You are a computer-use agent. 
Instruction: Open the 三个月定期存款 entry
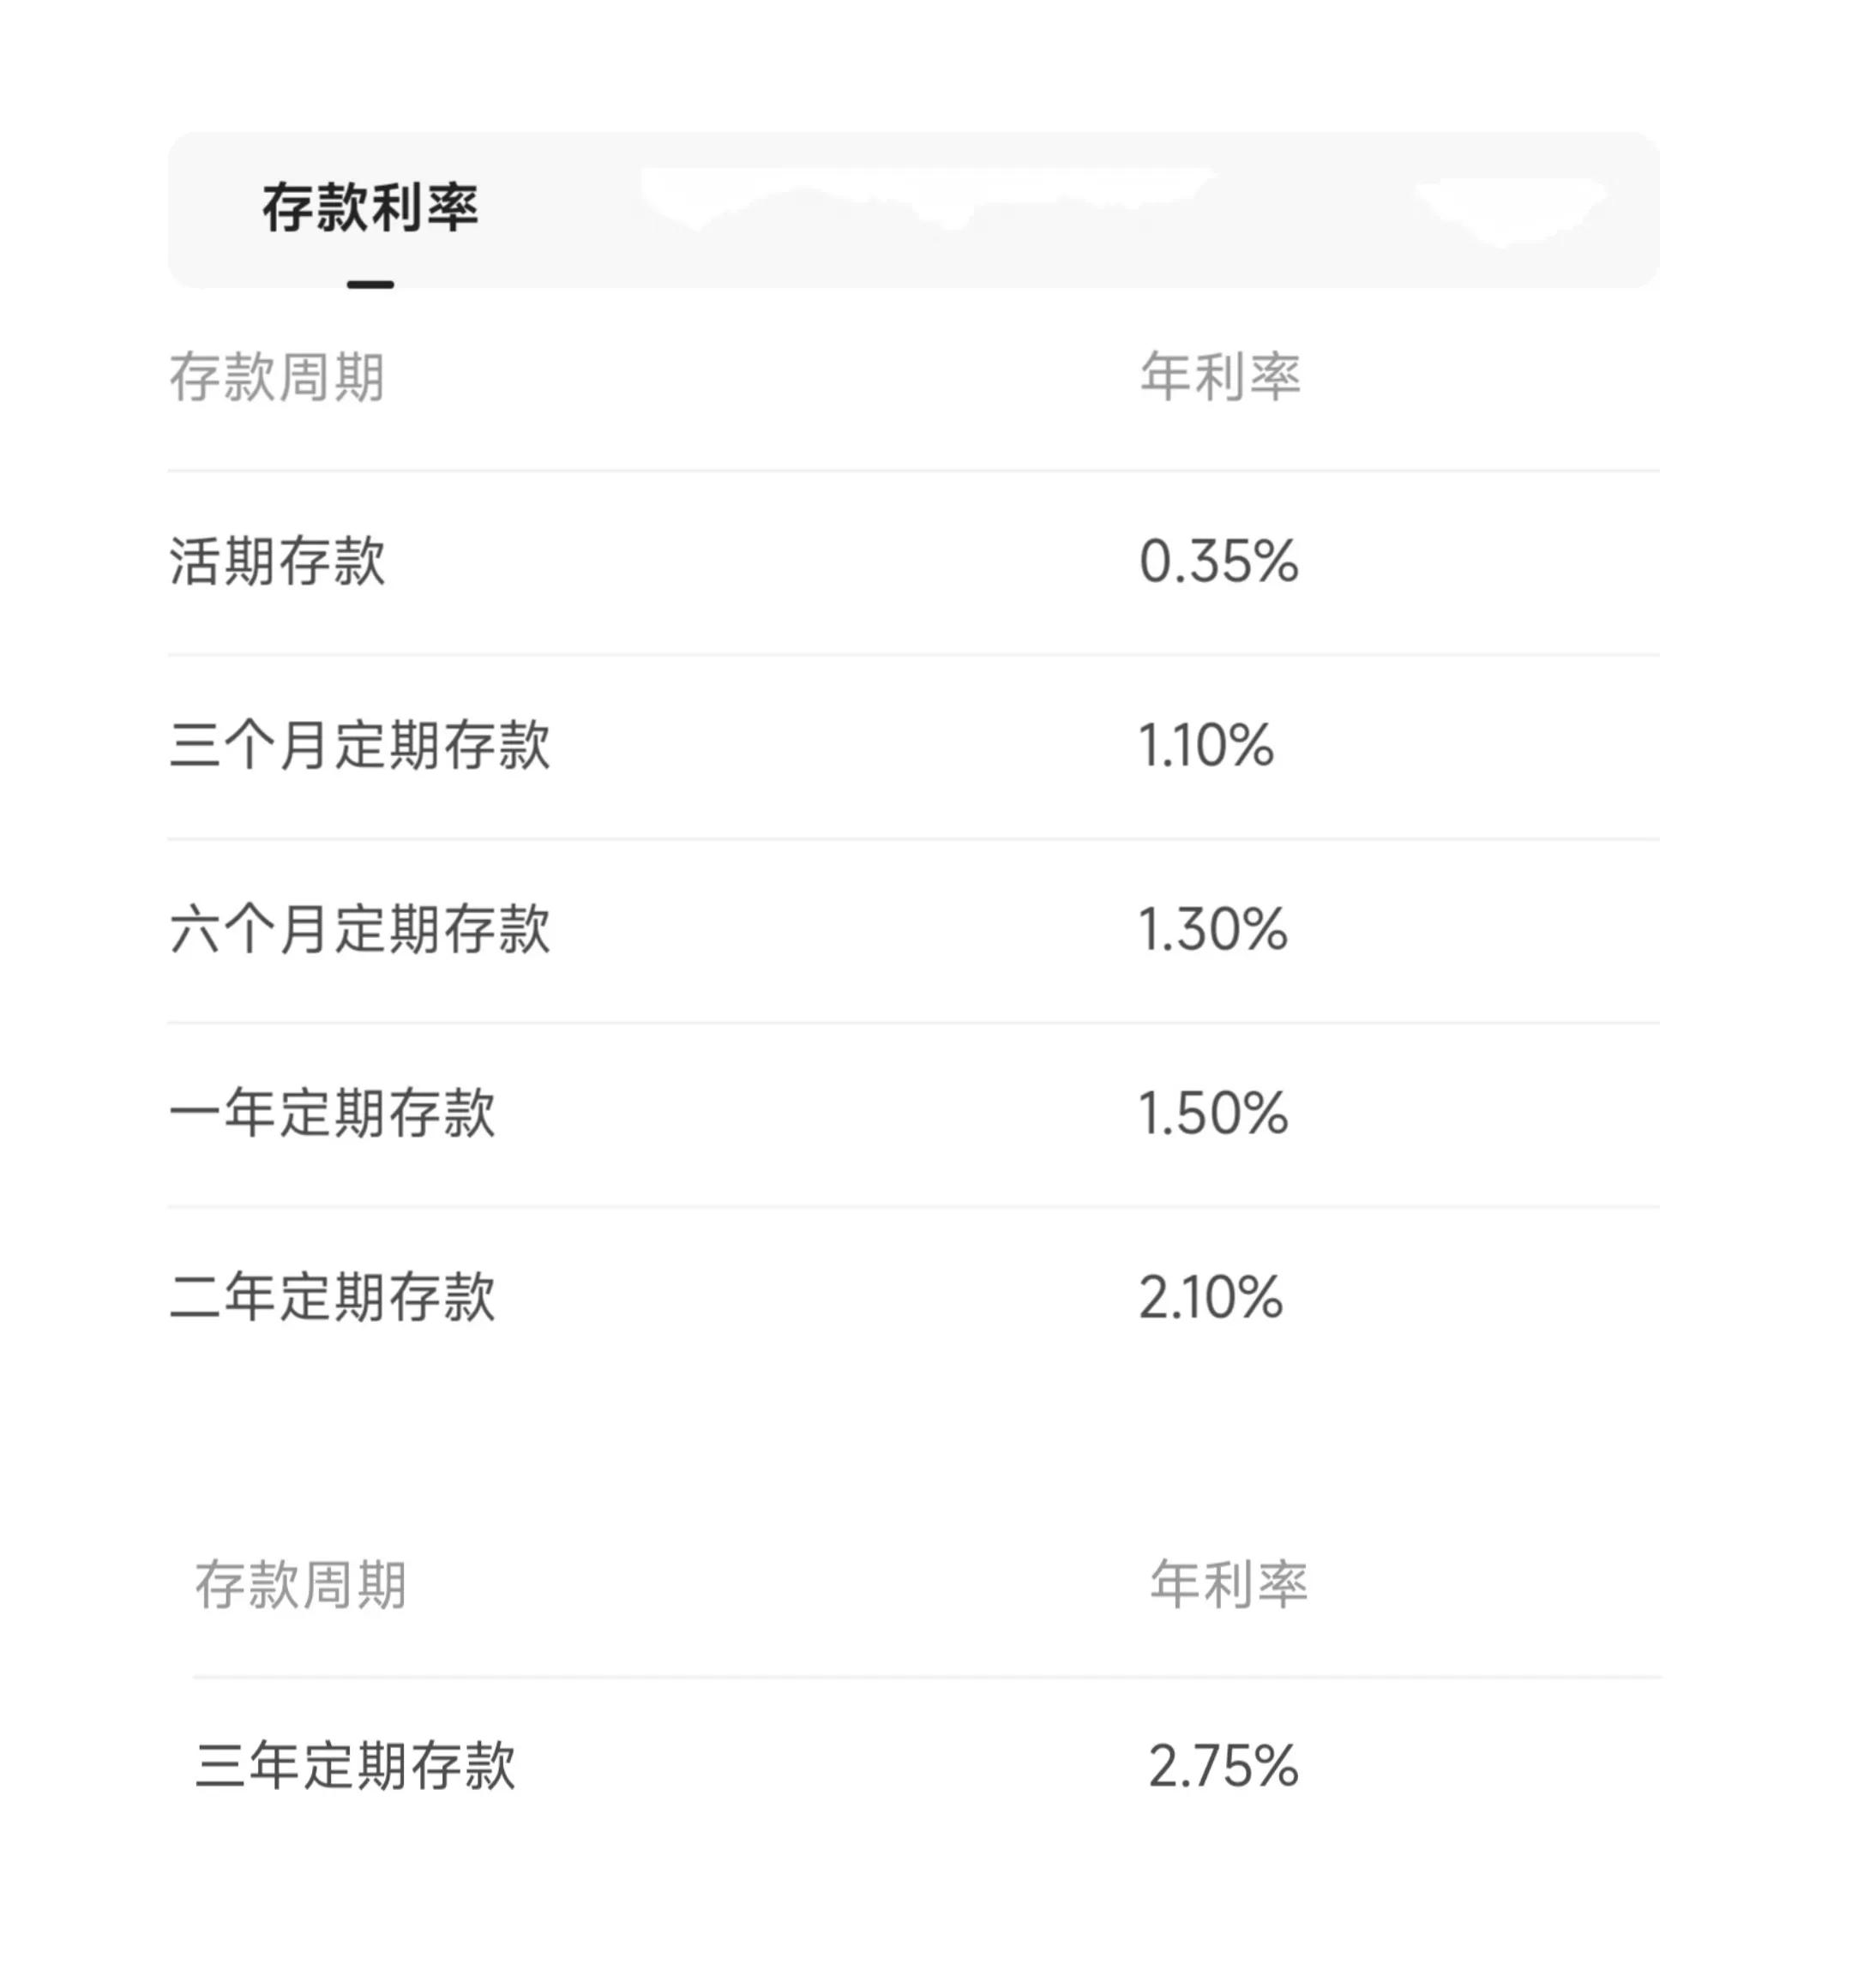(x=359, y=745)
